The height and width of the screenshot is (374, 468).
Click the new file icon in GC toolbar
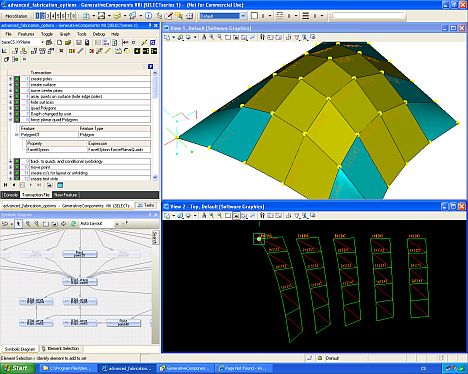(x=59, y=42)
